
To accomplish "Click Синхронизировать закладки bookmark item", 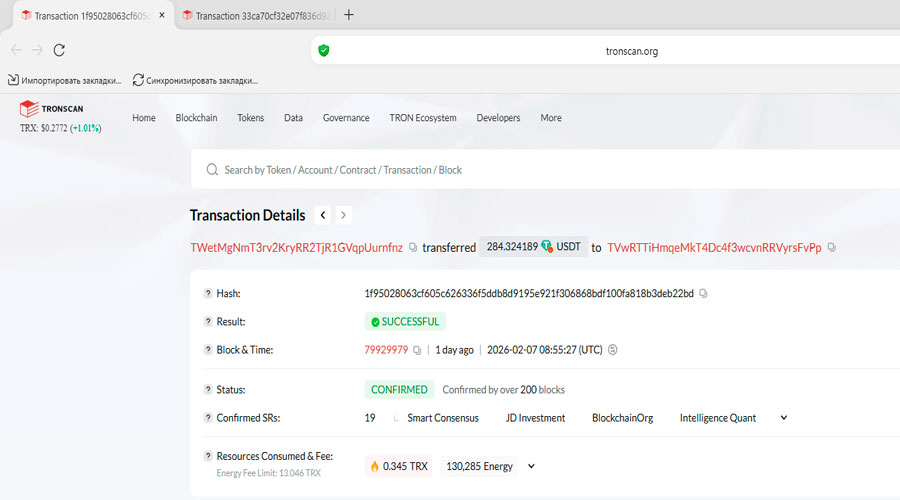I will pyautogui.click(x=195, y=80).
